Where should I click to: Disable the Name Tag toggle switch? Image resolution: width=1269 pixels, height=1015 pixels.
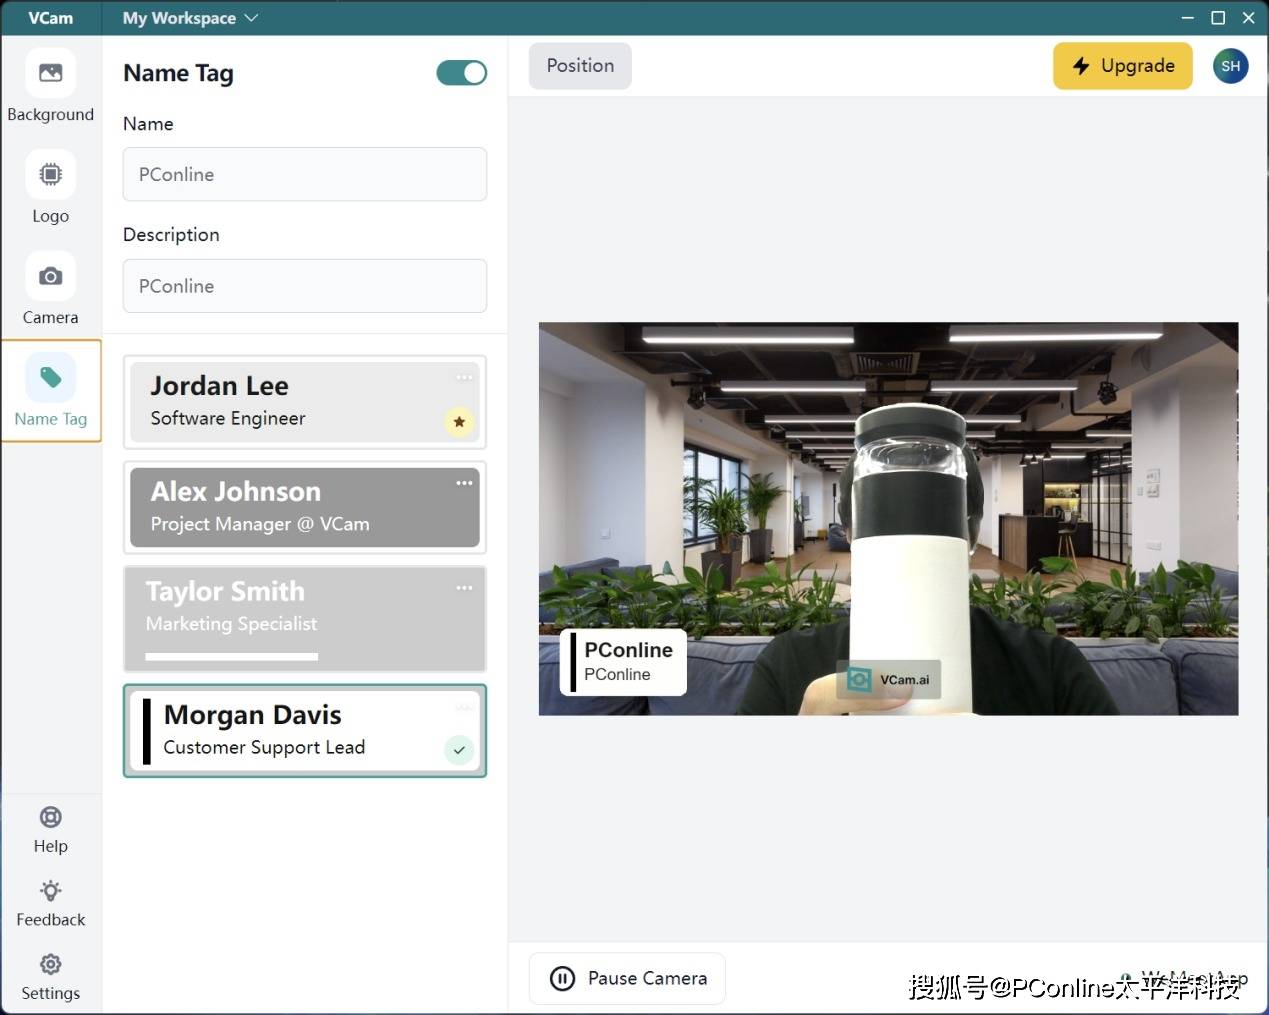(x=461, y=73)
